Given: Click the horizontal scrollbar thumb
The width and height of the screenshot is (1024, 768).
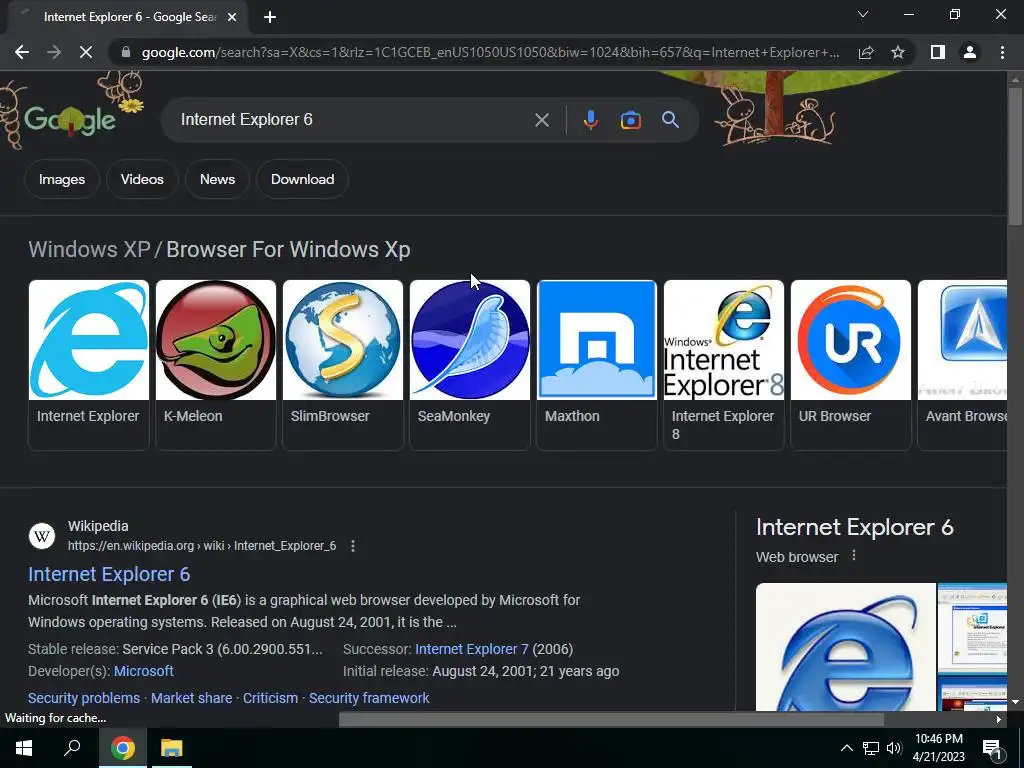Looking at the screenshot, I should point(611,719).
